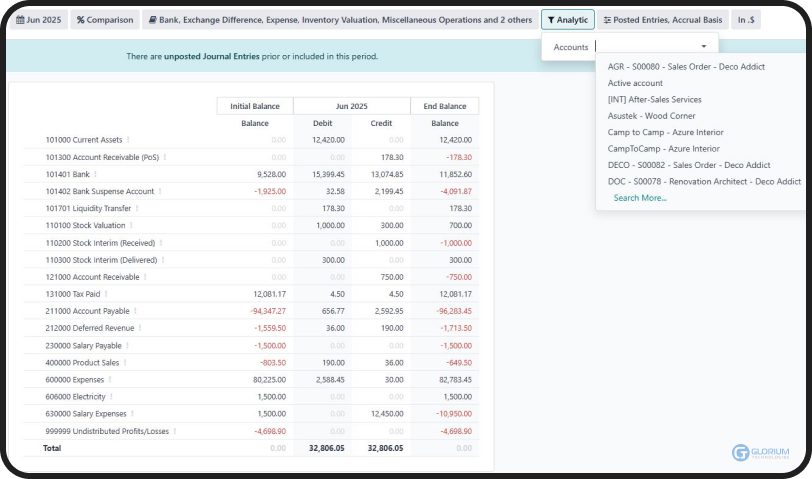The width and height of the screenshot is (812, 479).
Task: Click the unposted Journal Entries link
Action: [211, 56]
